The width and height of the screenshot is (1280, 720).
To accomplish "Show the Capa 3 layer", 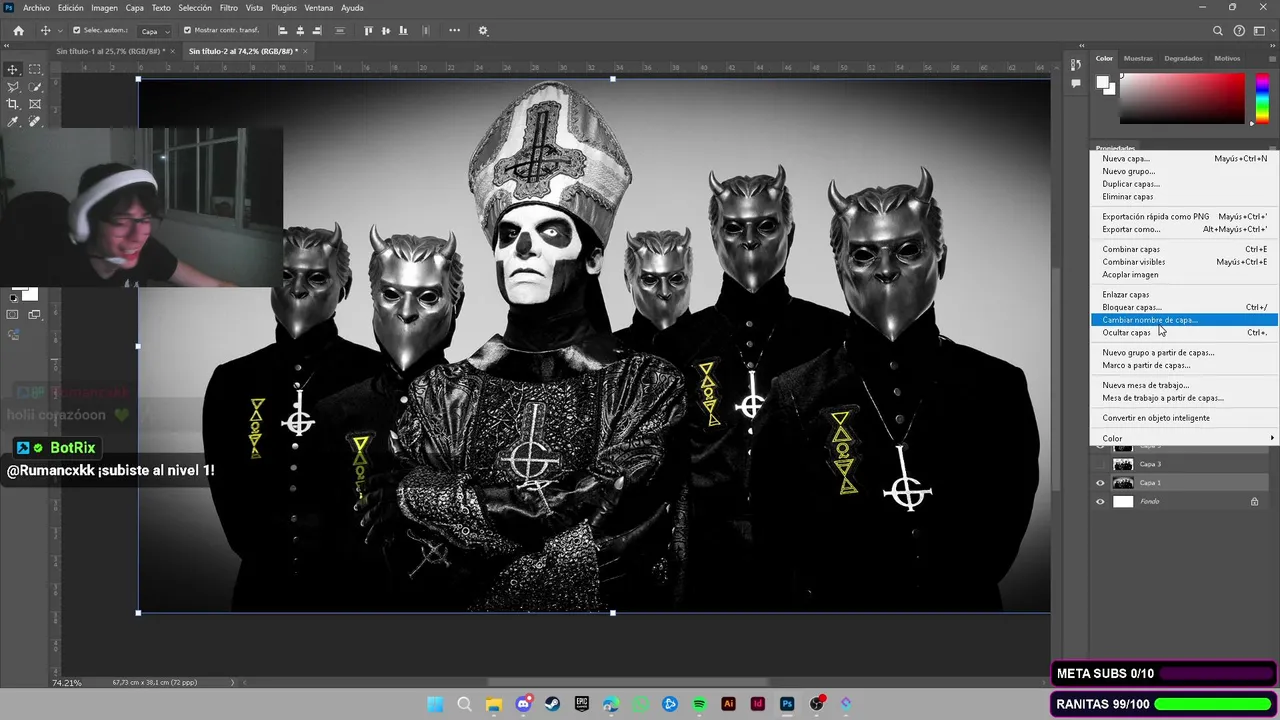I will pyautogui.click(x=1101, y=464).
